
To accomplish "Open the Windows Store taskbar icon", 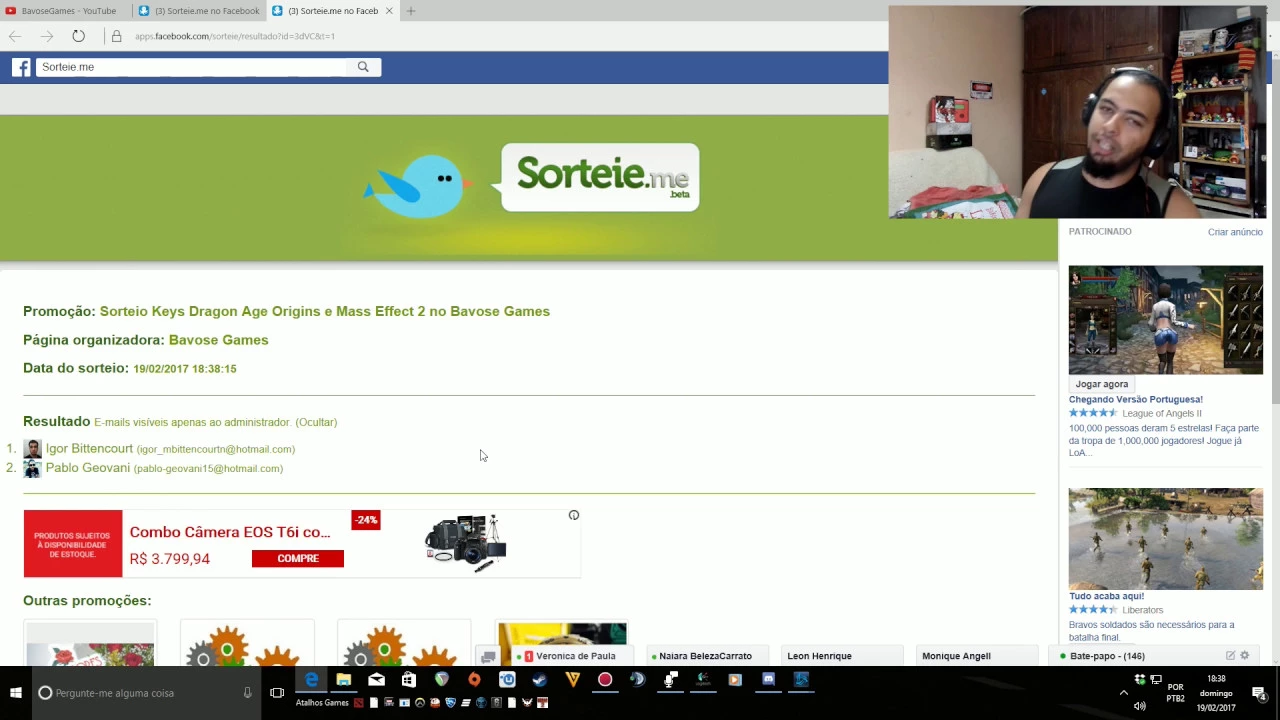I will tap(409, 680).
